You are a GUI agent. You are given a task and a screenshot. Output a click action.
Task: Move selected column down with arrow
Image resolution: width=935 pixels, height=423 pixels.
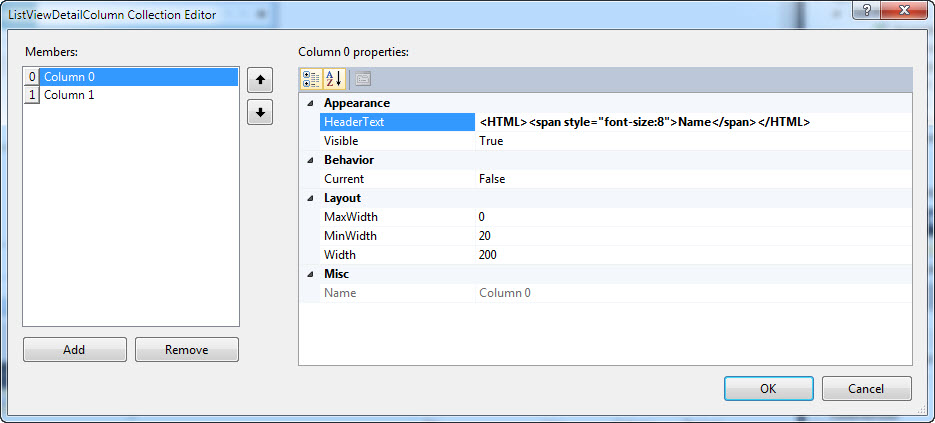260,112
